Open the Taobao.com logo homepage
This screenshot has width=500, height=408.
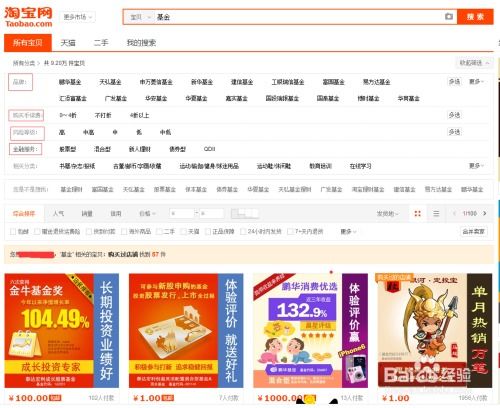click(x=28, y=17)
